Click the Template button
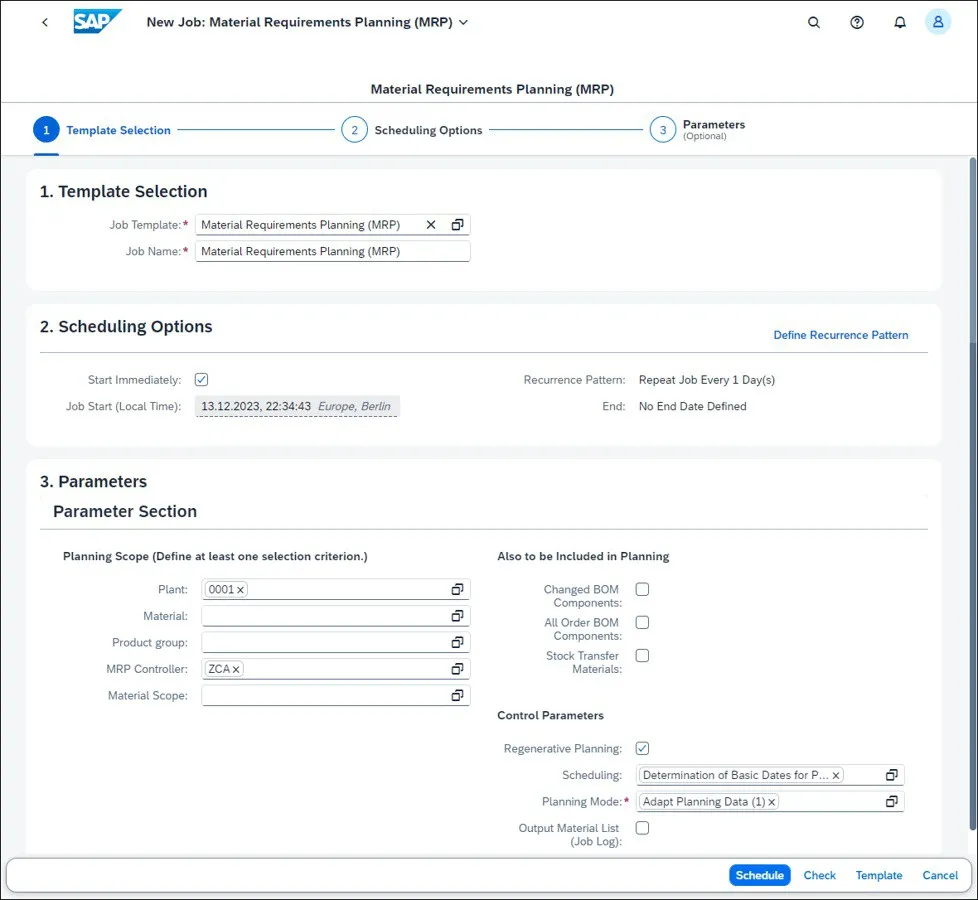Screen dimensions: 978x900 click(x=879, y=875)
